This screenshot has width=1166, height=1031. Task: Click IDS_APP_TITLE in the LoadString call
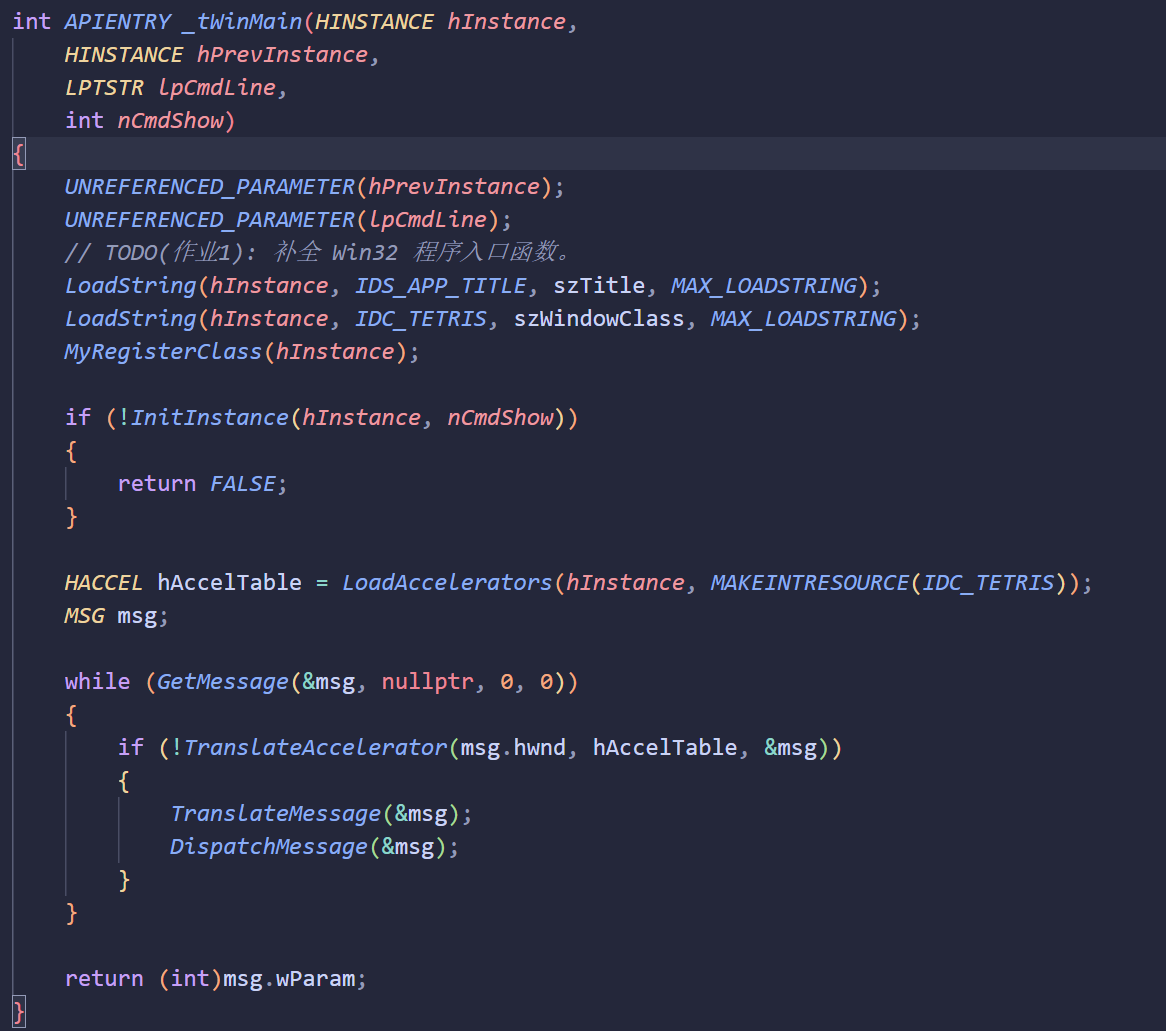441,286
